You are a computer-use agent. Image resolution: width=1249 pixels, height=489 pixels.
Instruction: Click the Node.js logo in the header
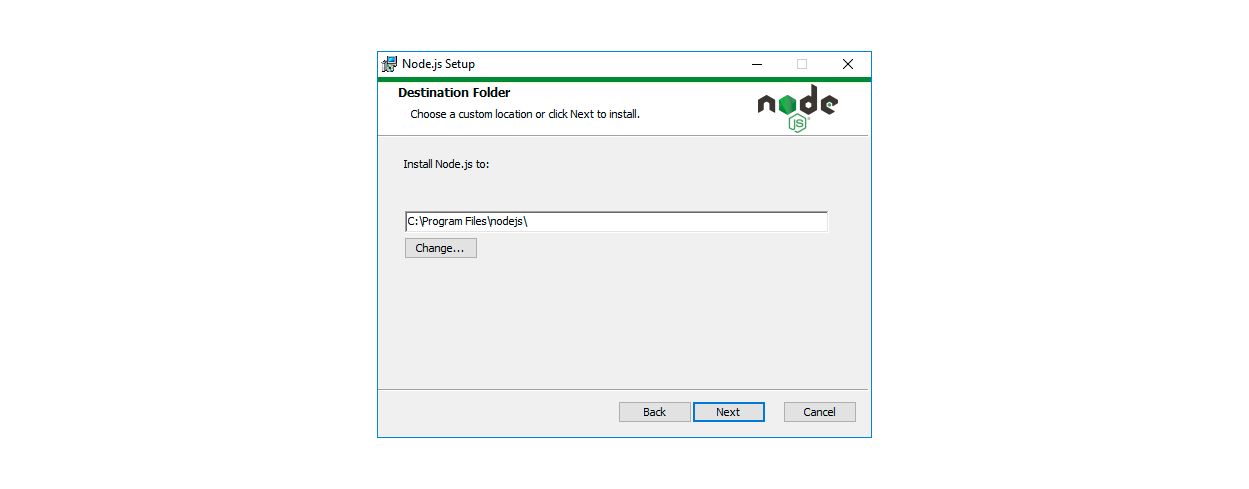(x=798, y=108)
